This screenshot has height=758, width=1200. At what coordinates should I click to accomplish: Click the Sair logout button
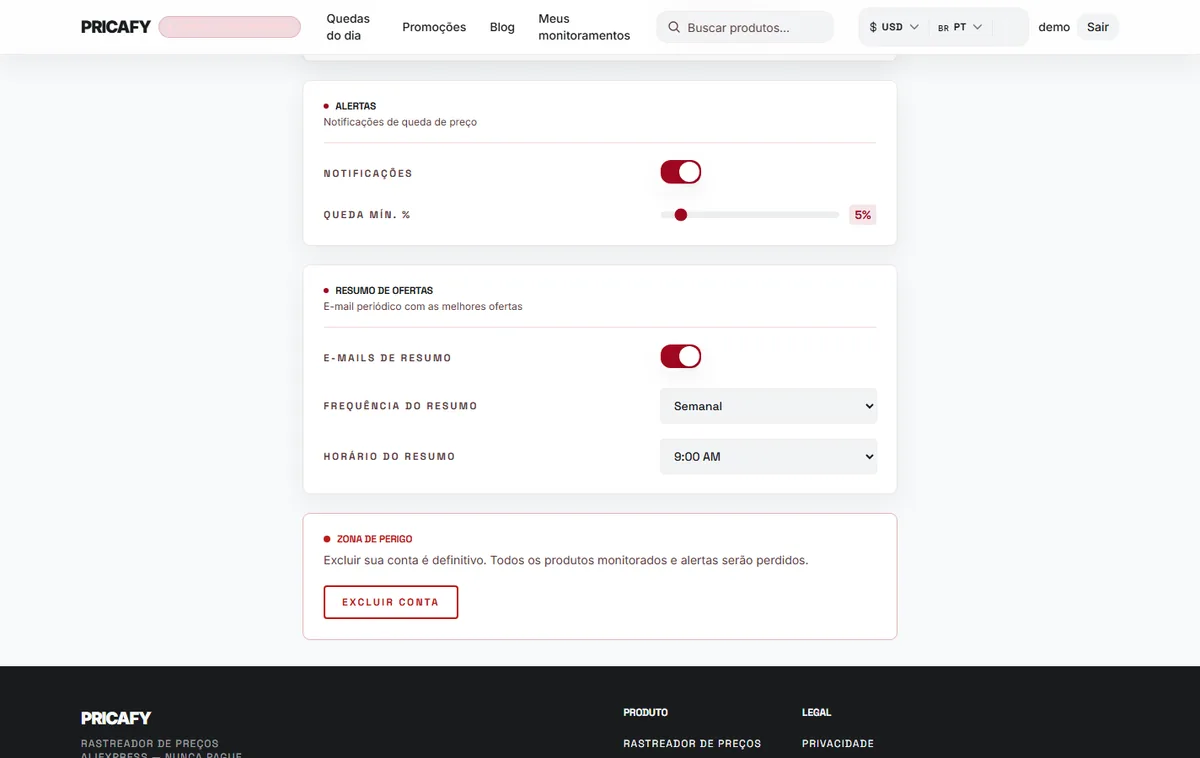click(x=1098, y=27)
